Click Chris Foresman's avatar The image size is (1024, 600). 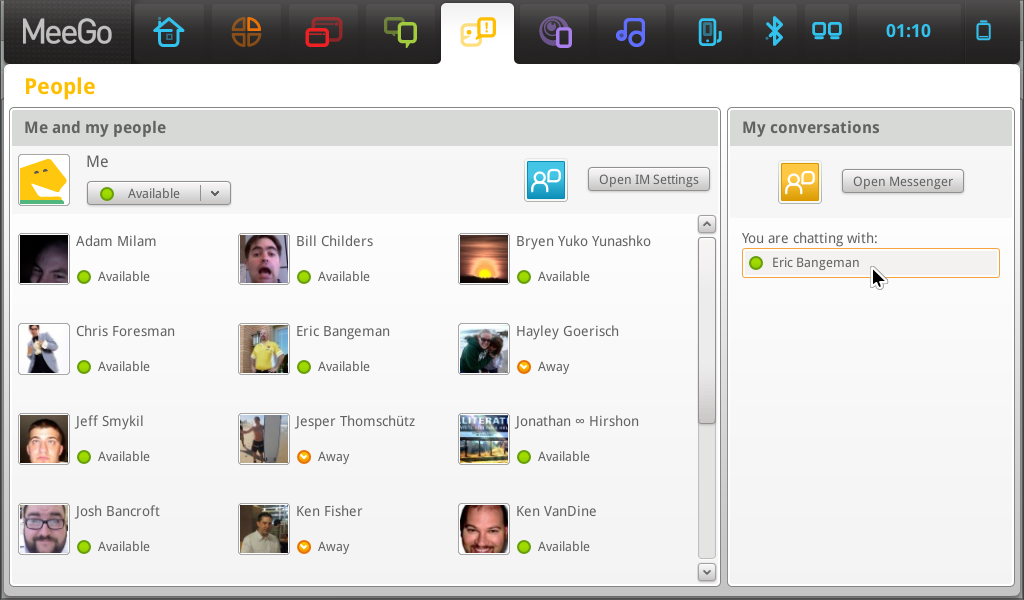44,349
